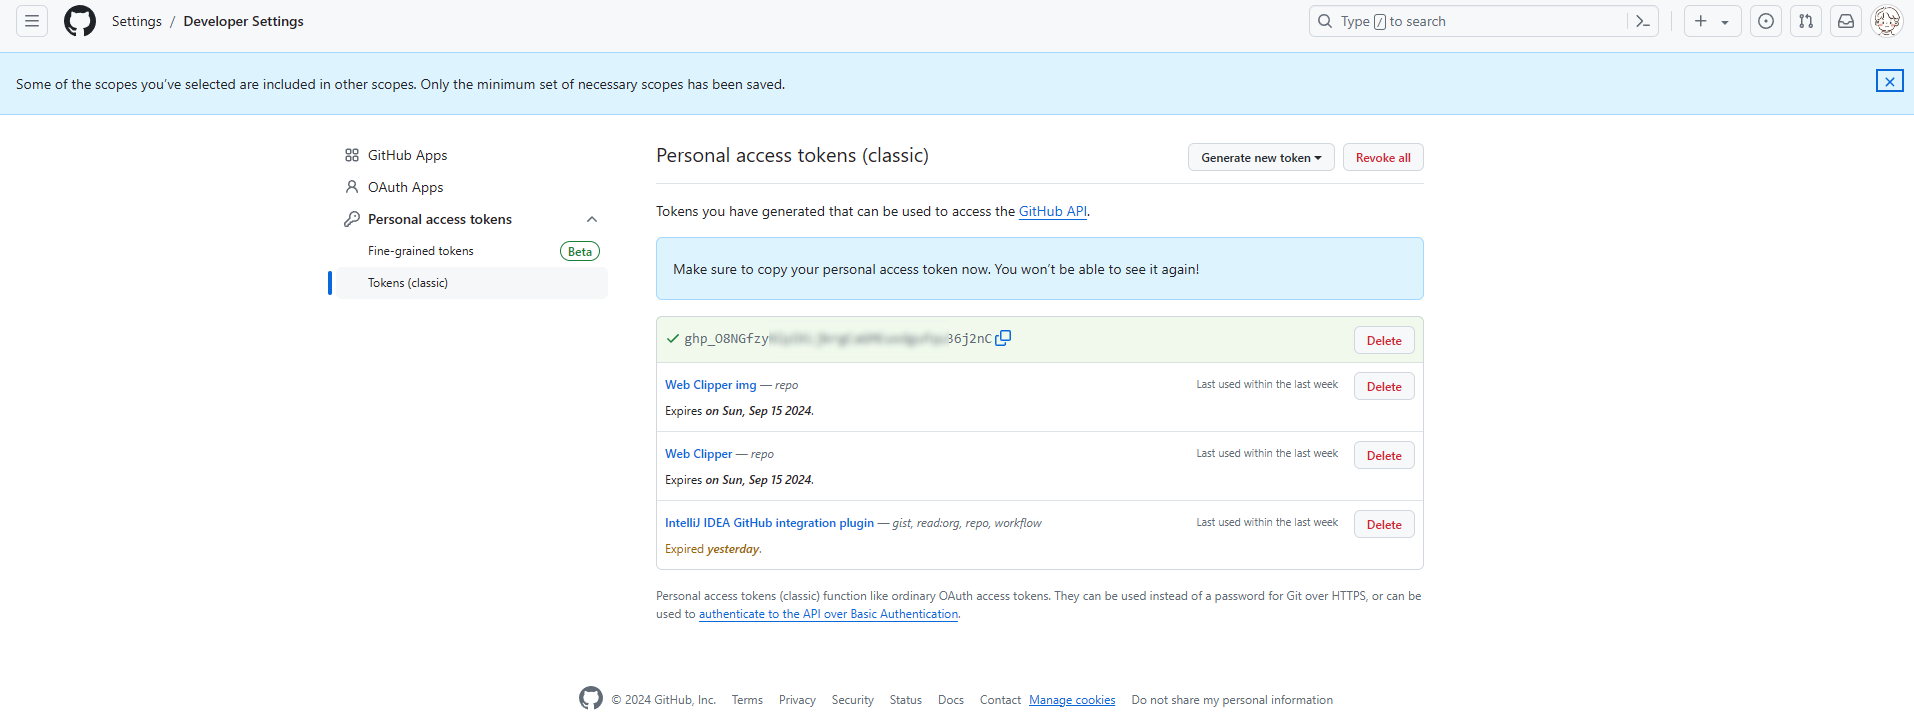
Task: Copy the new token with clipboard icon
Action: (1003, 338)
